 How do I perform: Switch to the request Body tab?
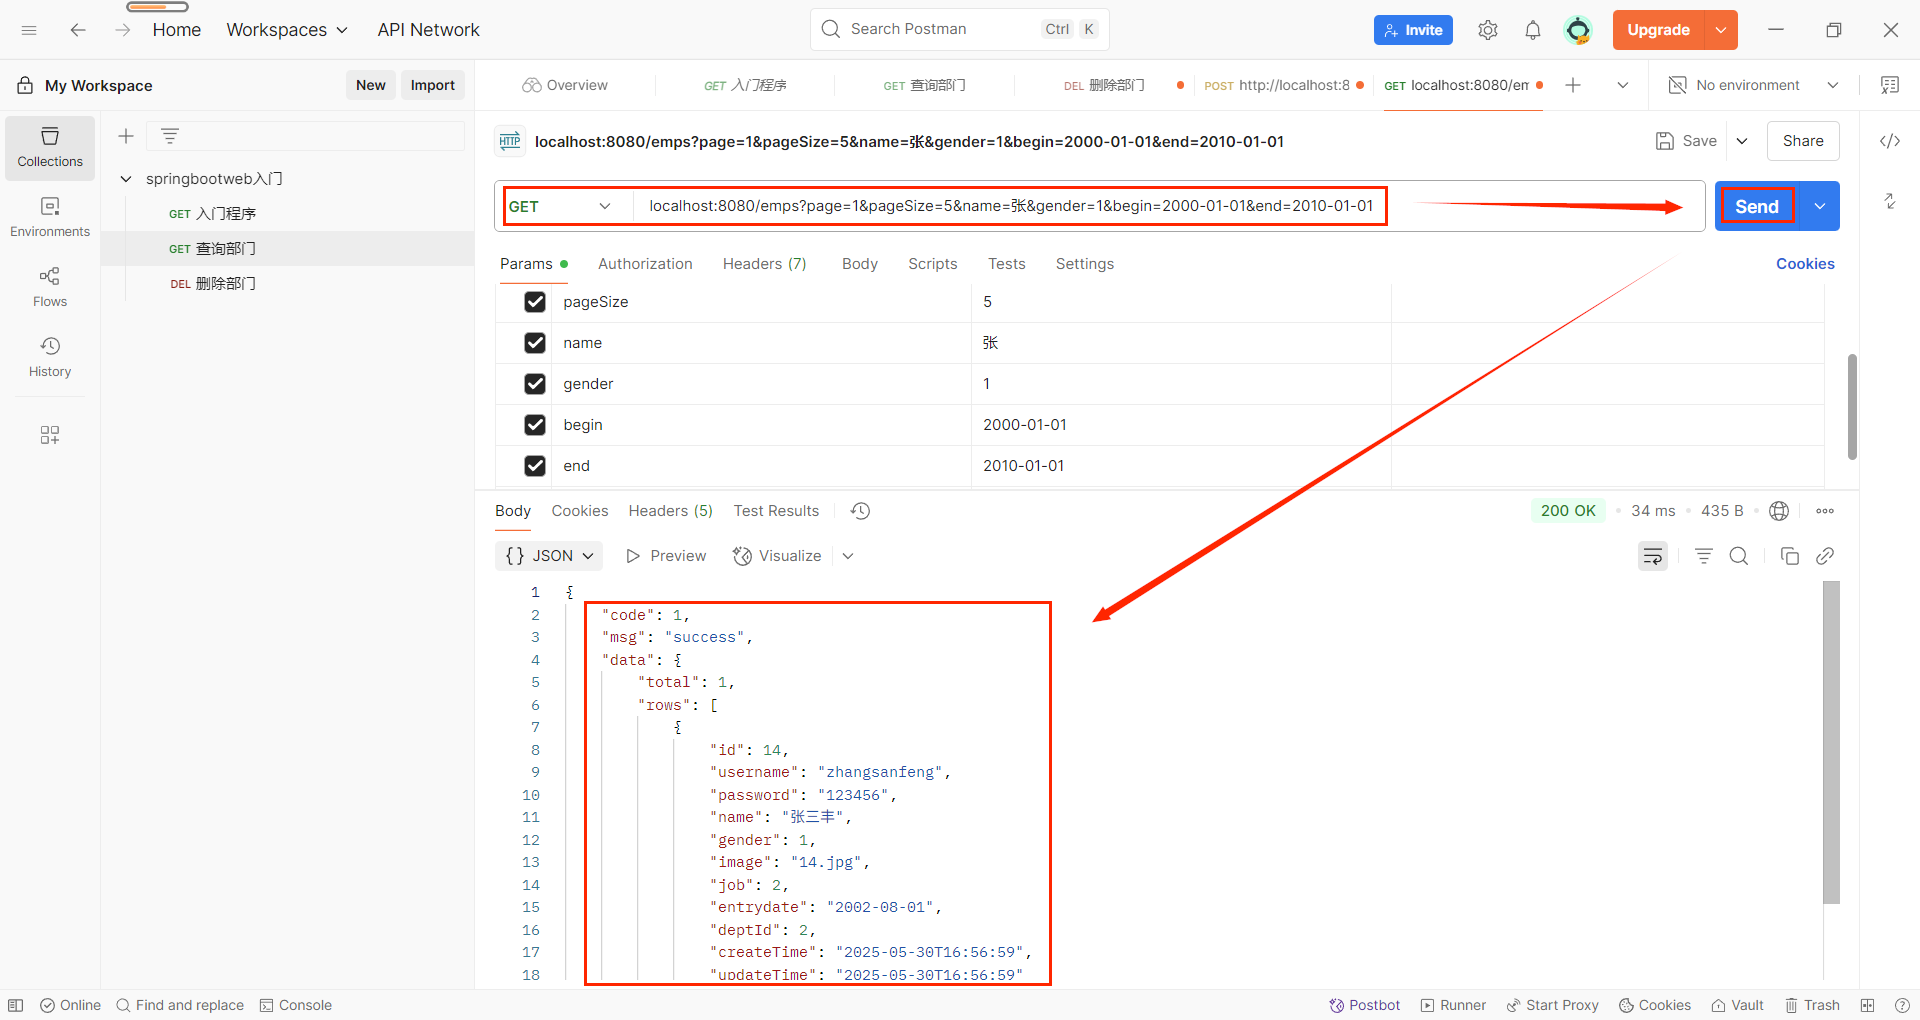pos(860,264)
